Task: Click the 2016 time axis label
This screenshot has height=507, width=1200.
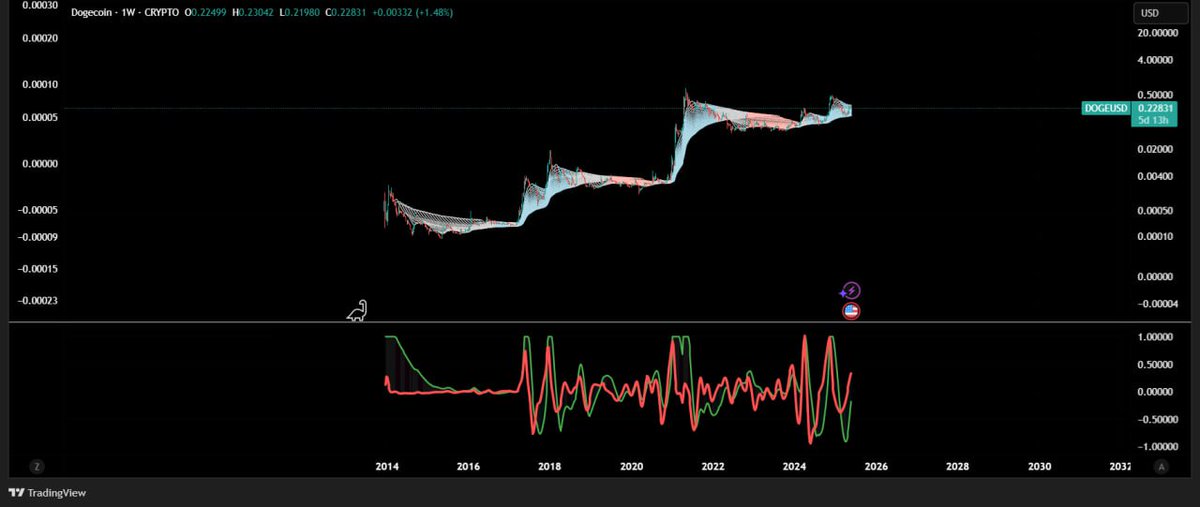Action: pos(468,466)
